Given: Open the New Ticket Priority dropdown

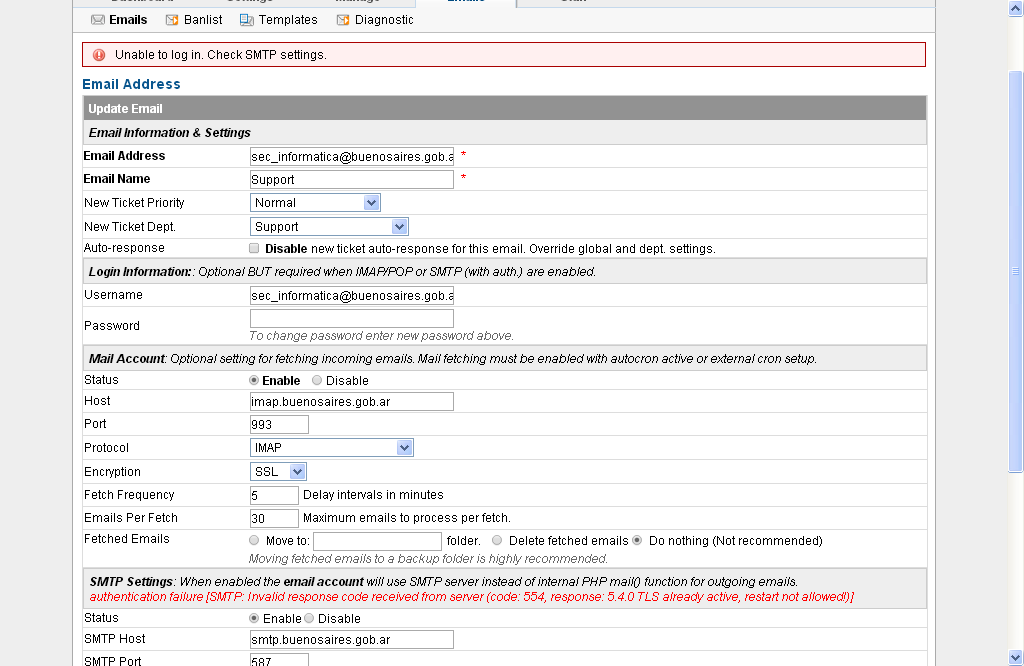Looking at the screenshot, I should point(315,202).
